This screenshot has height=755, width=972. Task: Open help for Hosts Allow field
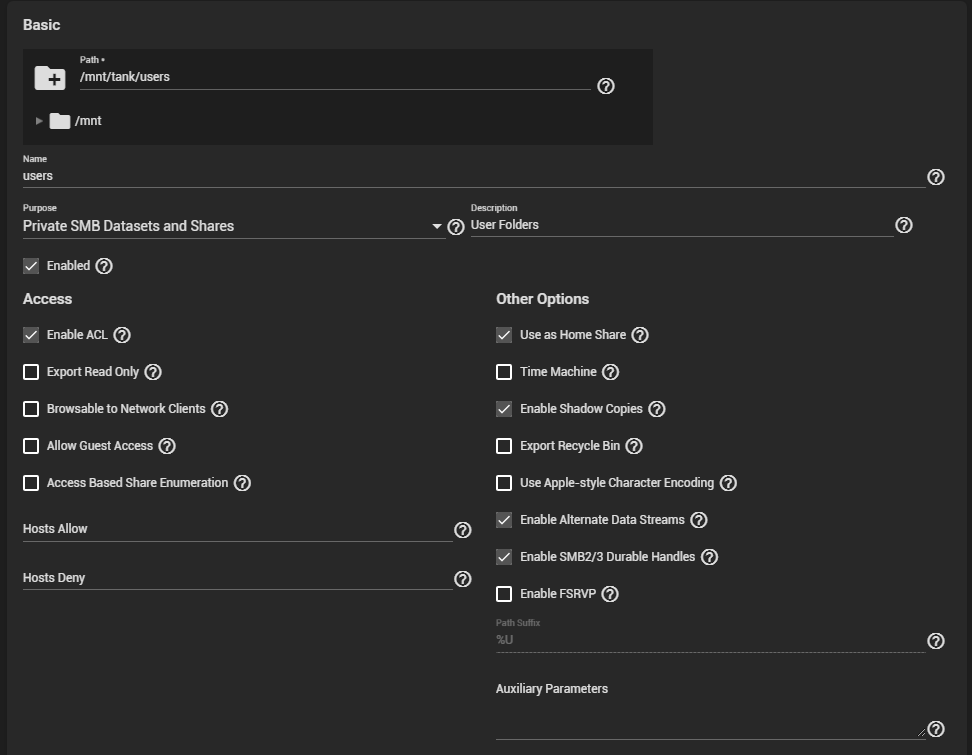[462, 530]
